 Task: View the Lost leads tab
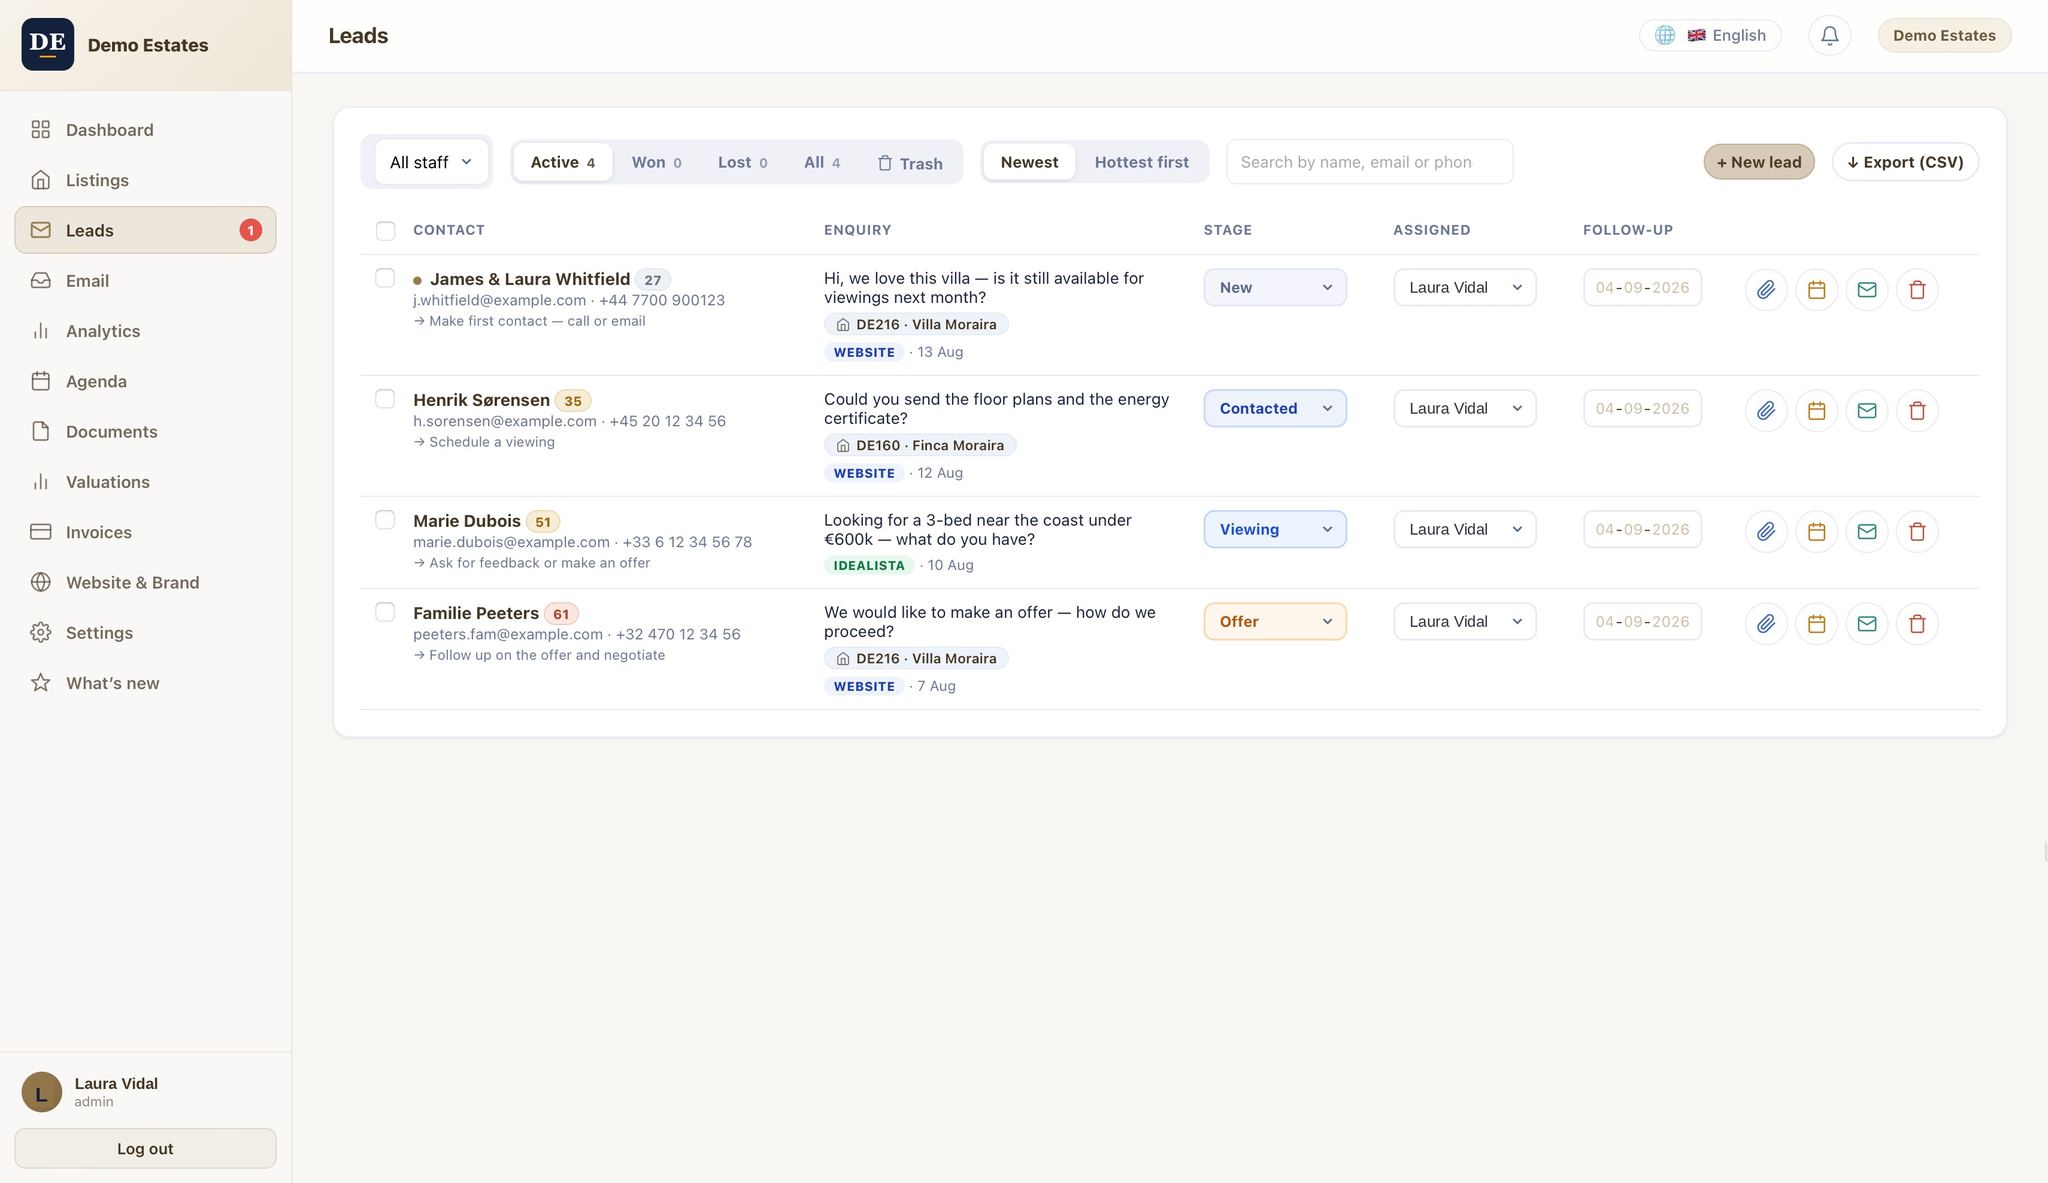coord(742,162)
